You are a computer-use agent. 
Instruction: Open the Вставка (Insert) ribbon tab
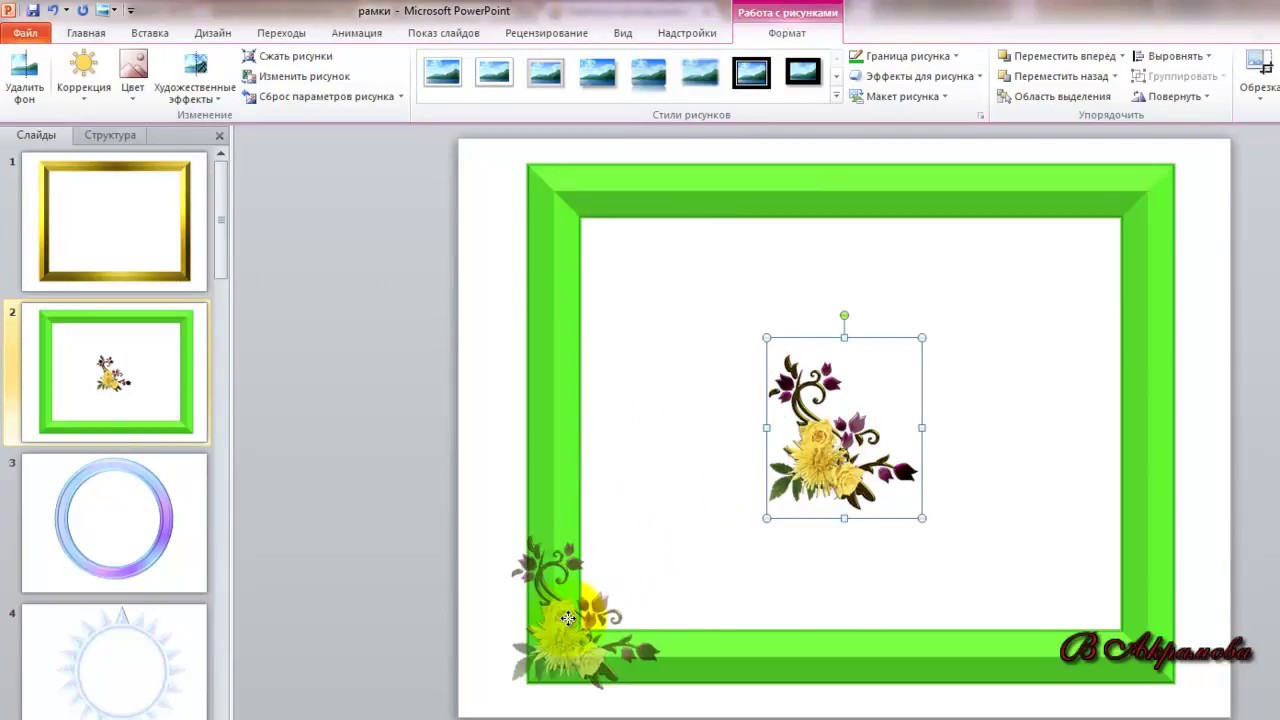pyautogui.click(x=150, y=33)
